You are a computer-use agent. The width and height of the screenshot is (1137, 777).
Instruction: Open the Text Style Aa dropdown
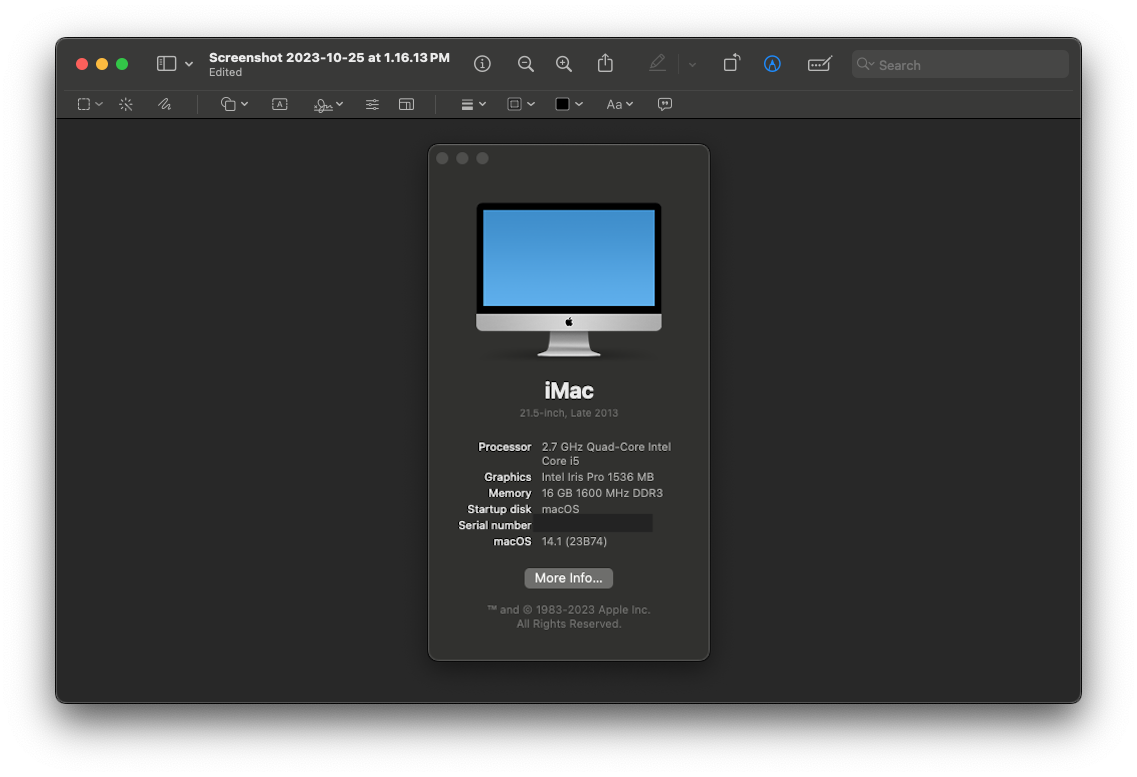619,104
